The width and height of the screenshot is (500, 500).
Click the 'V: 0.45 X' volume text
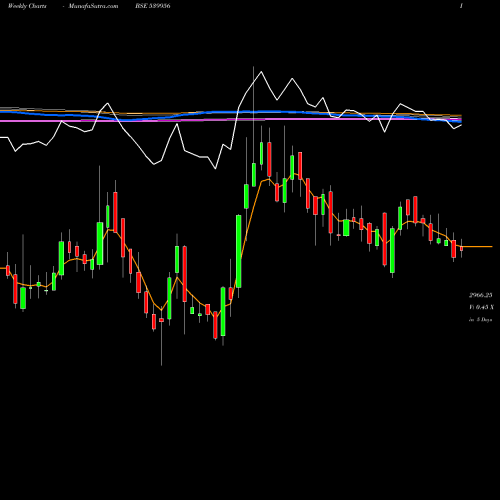(x=481, y=307)
